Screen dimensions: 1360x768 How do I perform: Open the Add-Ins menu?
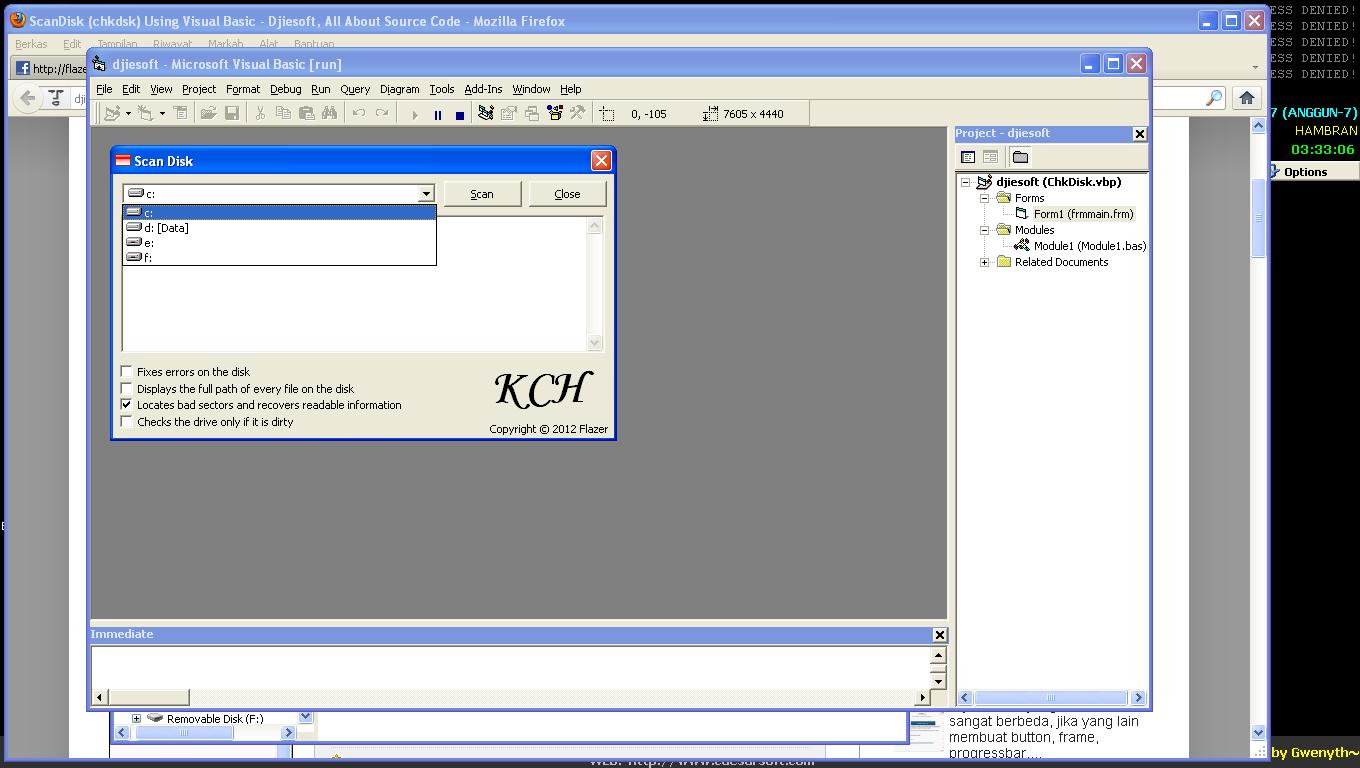tap(483, 89)
